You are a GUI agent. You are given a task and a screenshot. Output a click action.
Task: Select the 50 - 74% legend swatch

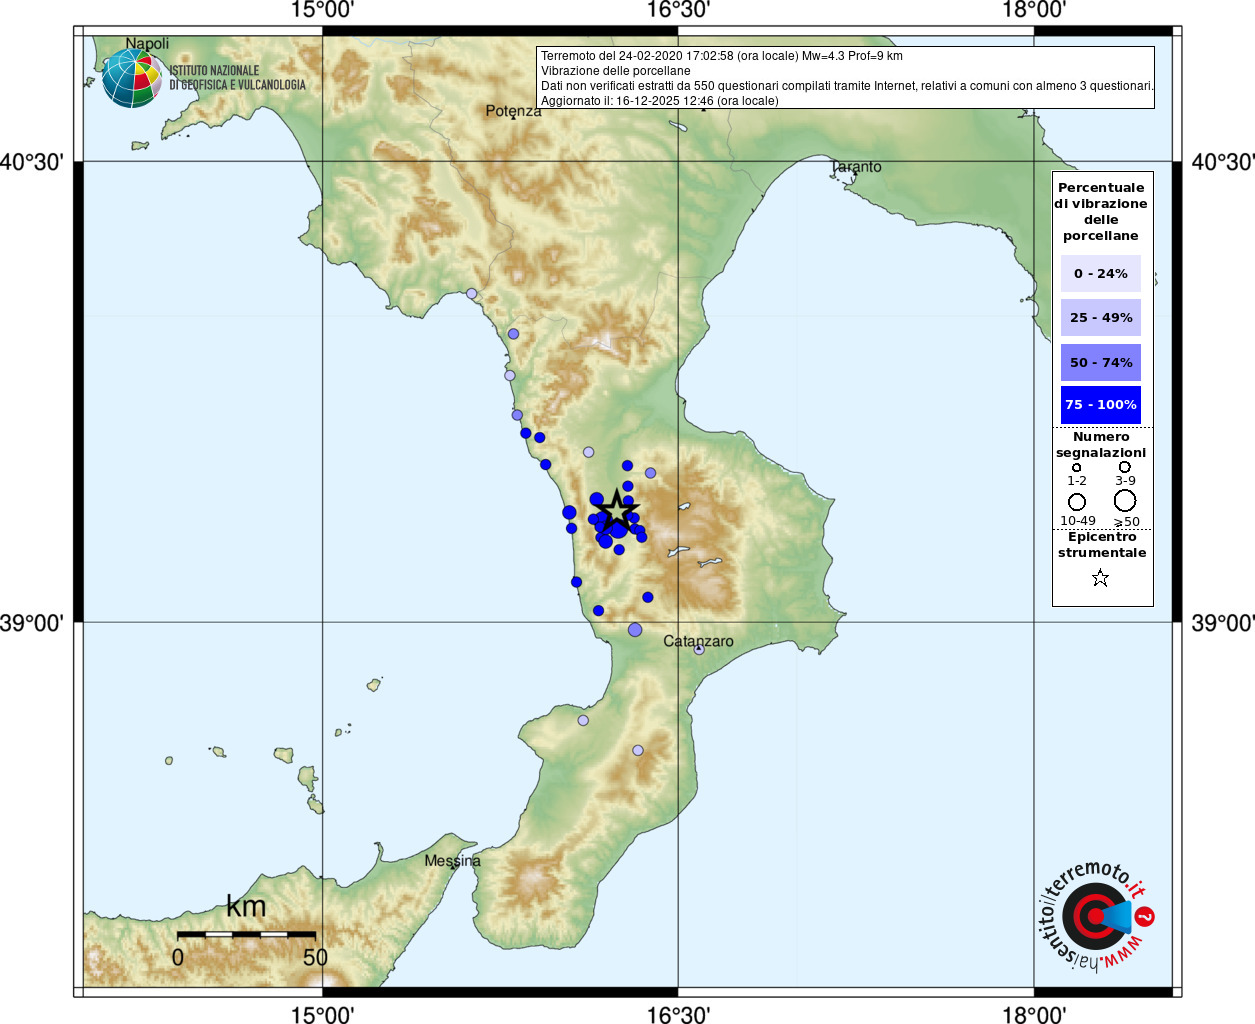click(1100, 362)
